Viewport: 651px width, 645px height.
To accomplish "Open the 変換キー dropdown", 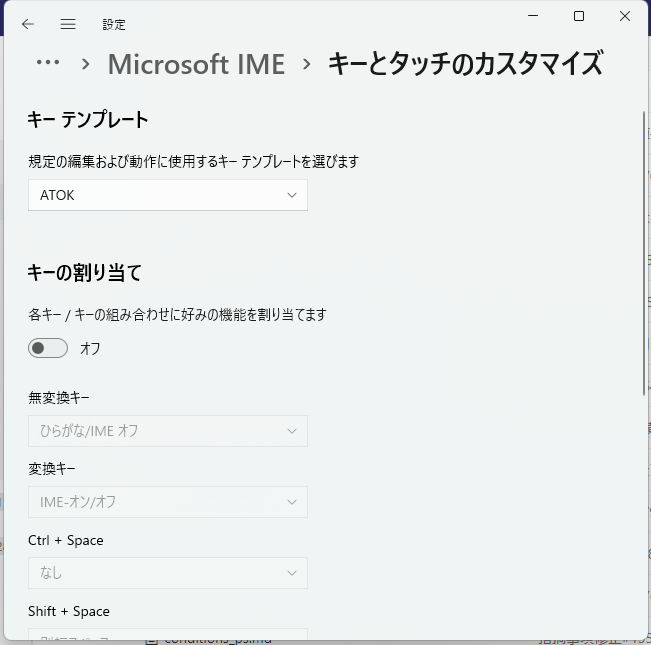I will (x=168, y=502).
